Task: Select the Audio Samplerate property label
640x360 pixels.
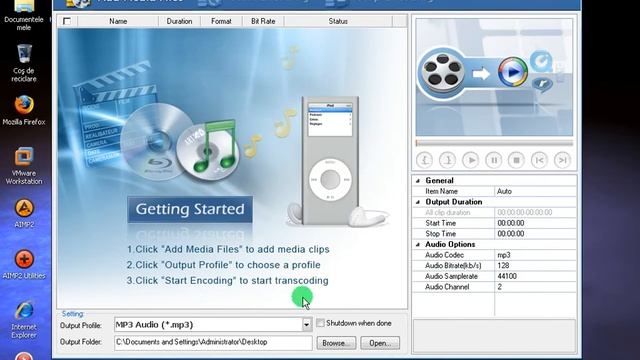Action: tap(451, 276)
